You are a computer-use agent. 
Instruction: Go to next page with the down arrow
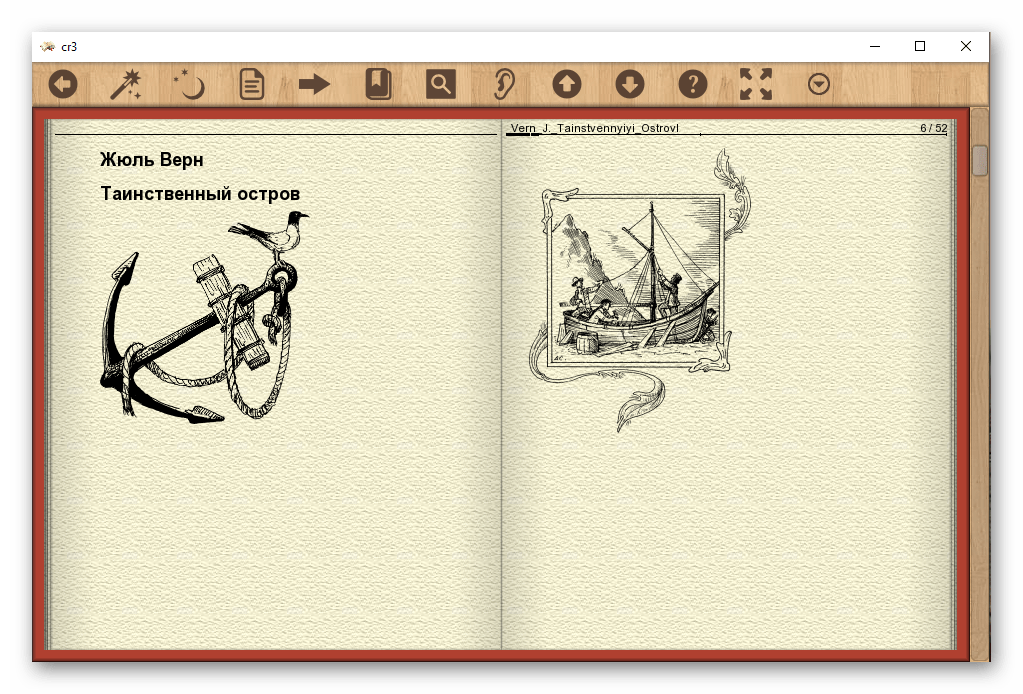[x=630, y=84]
